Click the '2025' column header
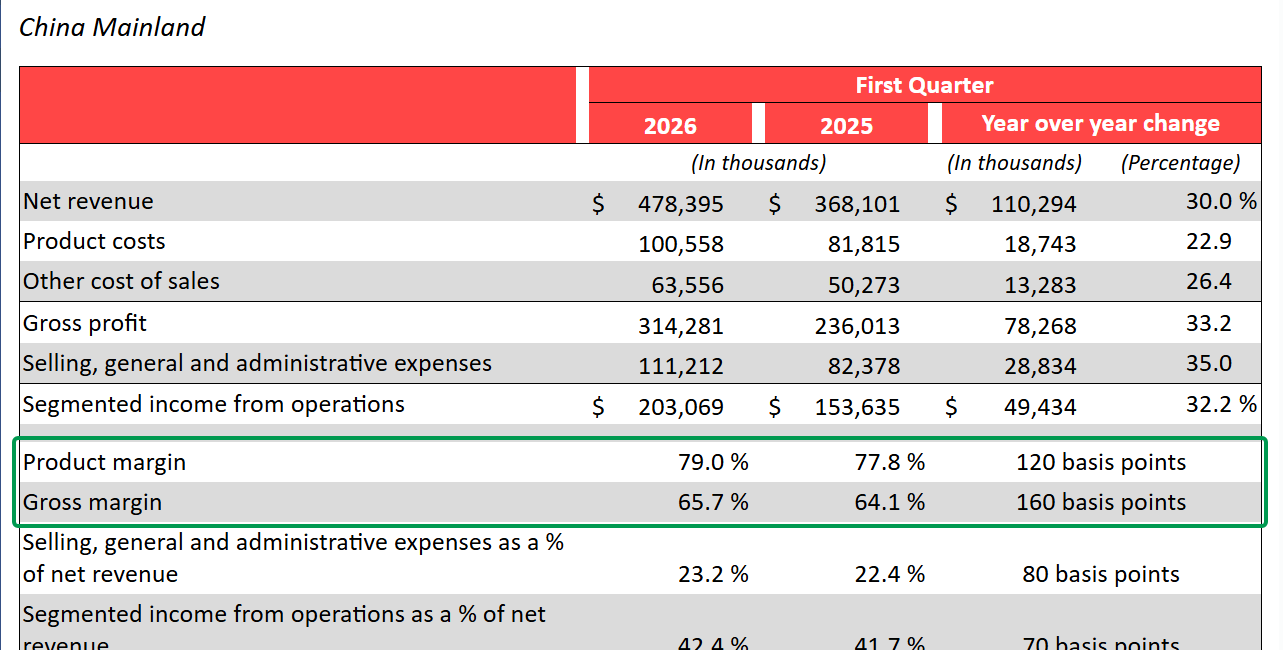 pos(846,125)
